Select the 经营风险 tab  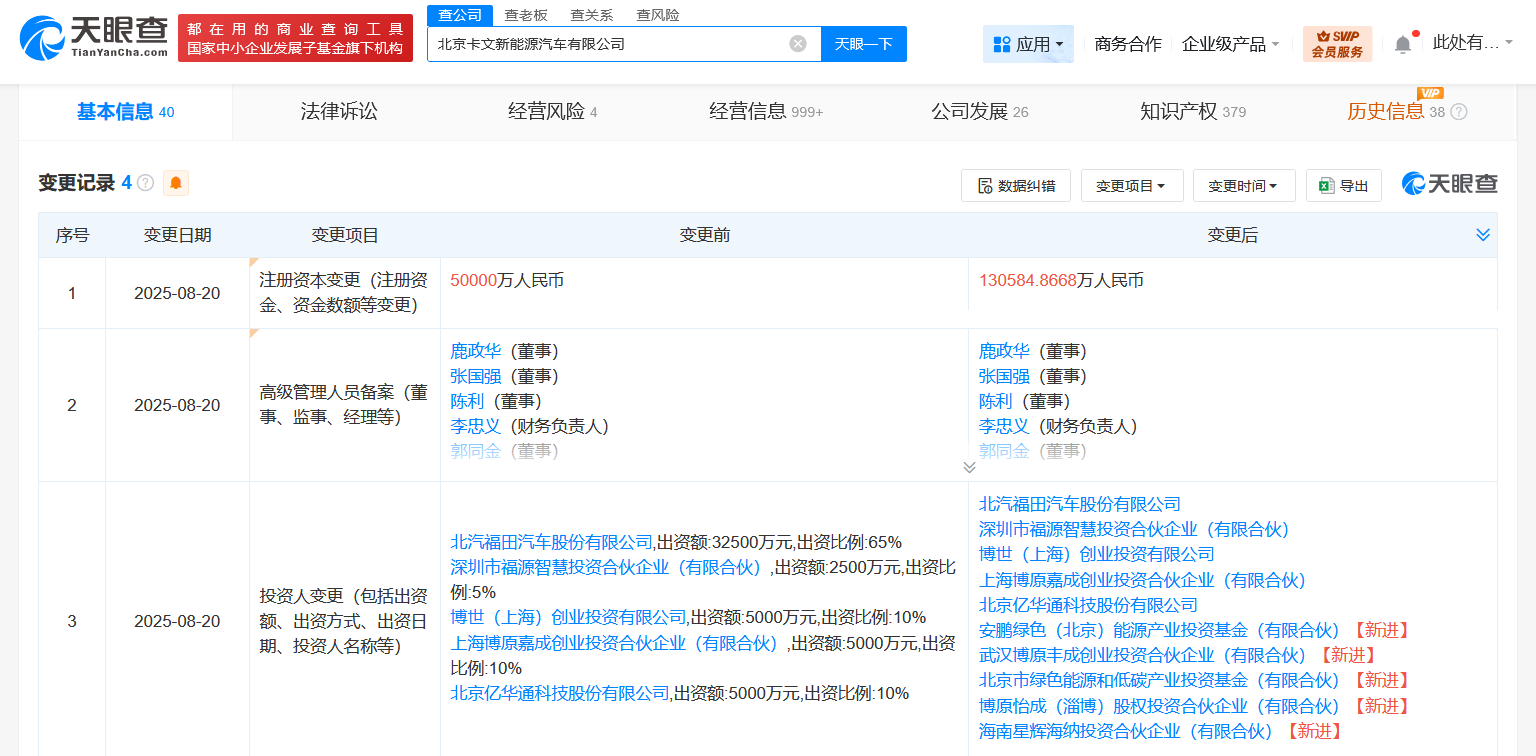552,112
